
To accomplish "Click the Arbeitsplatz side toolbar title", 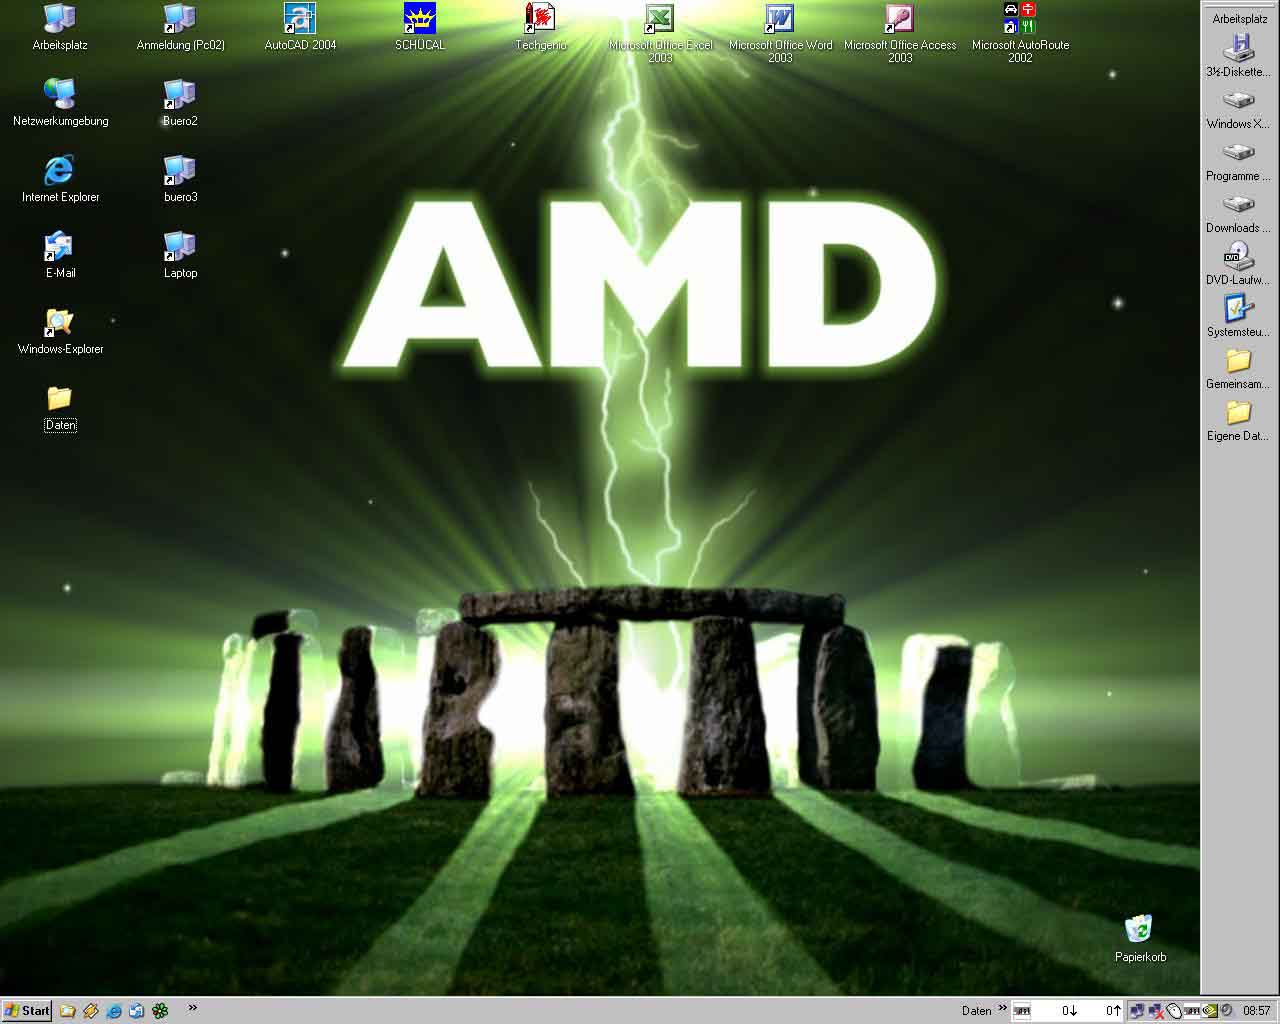I will point(1240,18).
